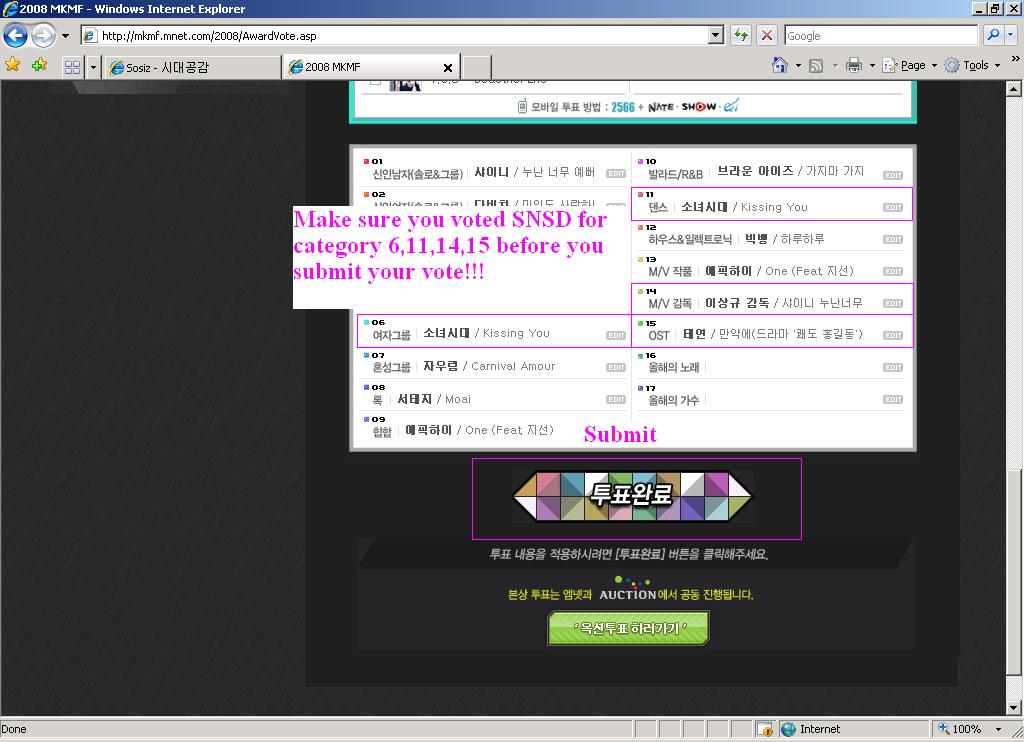Click the green 옥션투표 하러가기 button
This screenshot has width=1024, height=742.
(628, 628)
